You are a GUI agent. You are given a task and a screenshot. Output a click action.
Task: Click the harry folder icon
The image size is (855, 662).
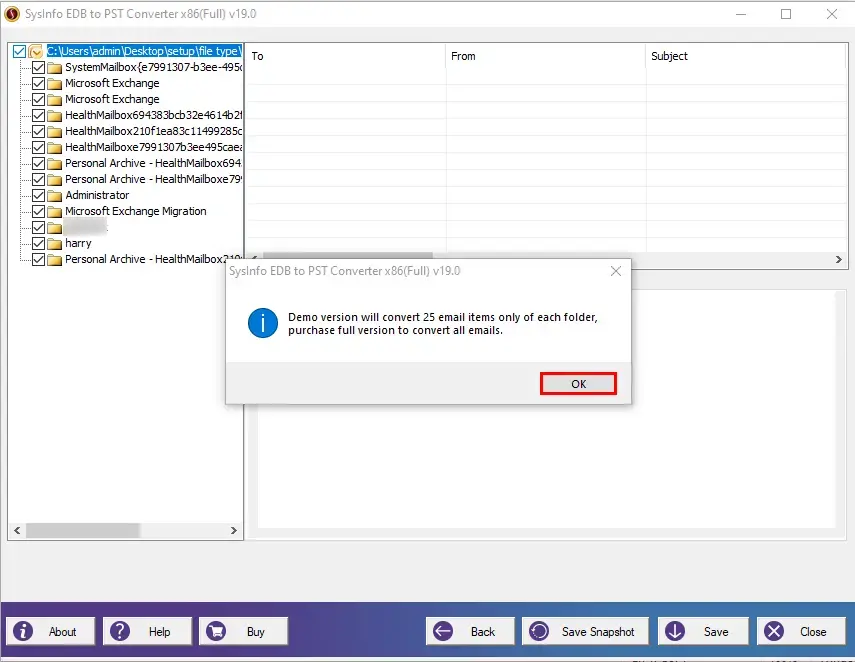click(x=55, y=244)
